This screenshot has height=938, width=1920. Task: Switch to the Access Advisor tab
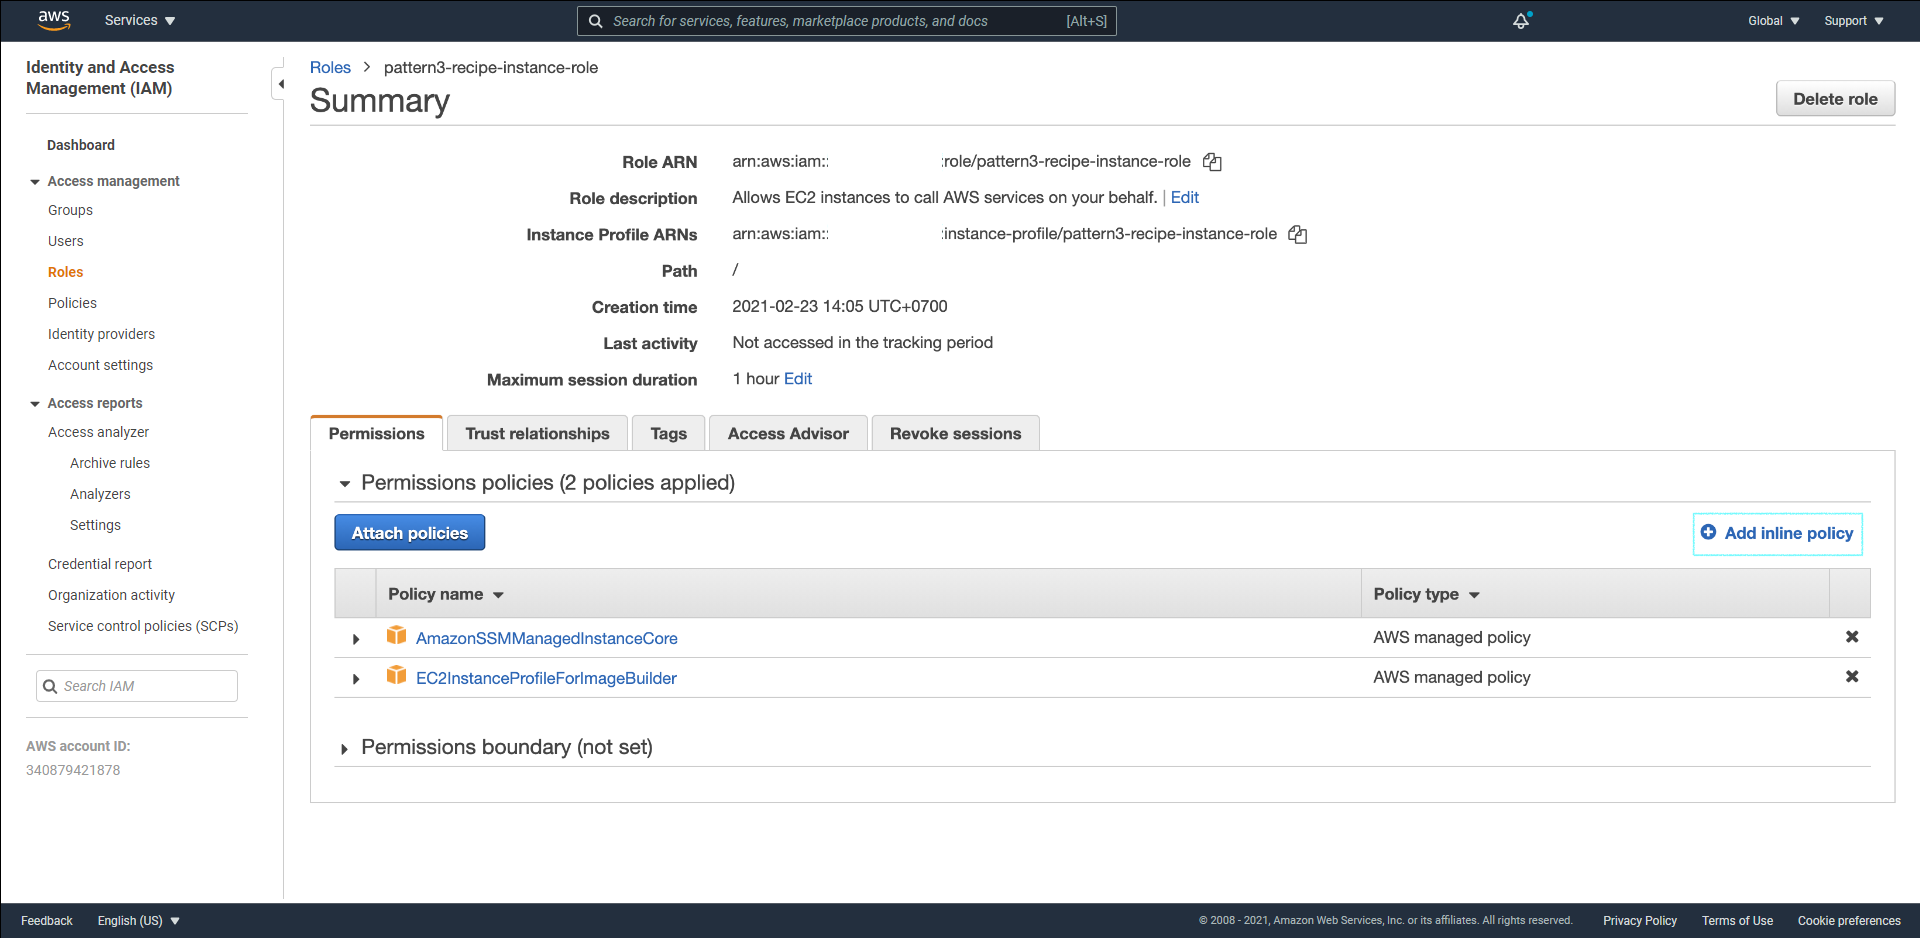[x=788, y=433]
